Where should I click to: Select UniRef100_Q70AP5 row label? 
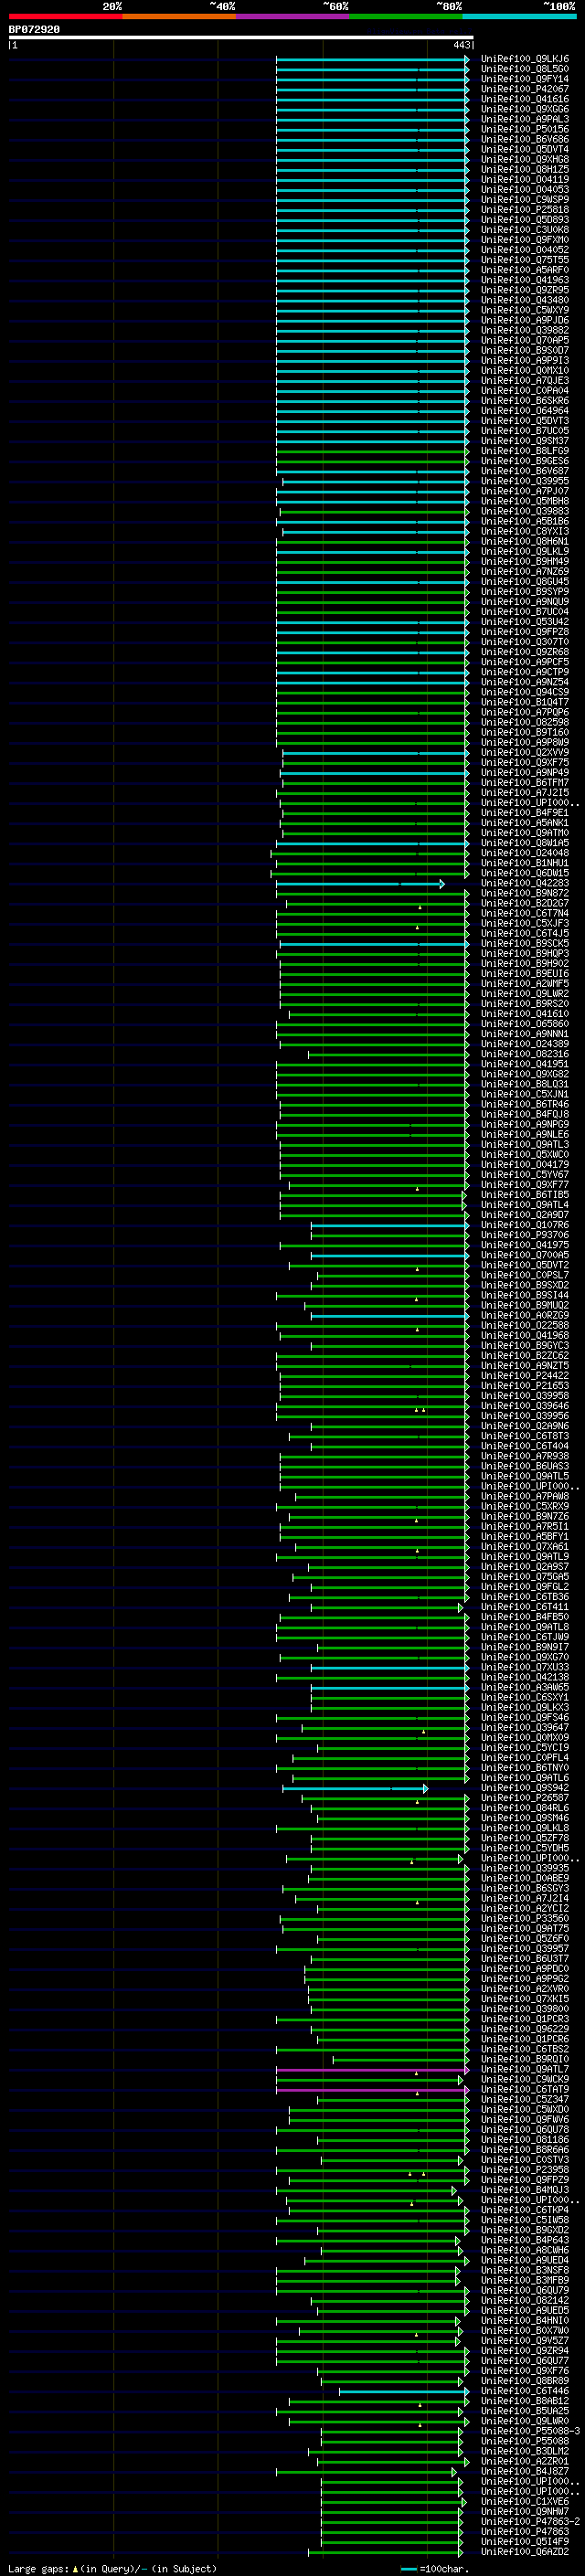tap(525, 340)
